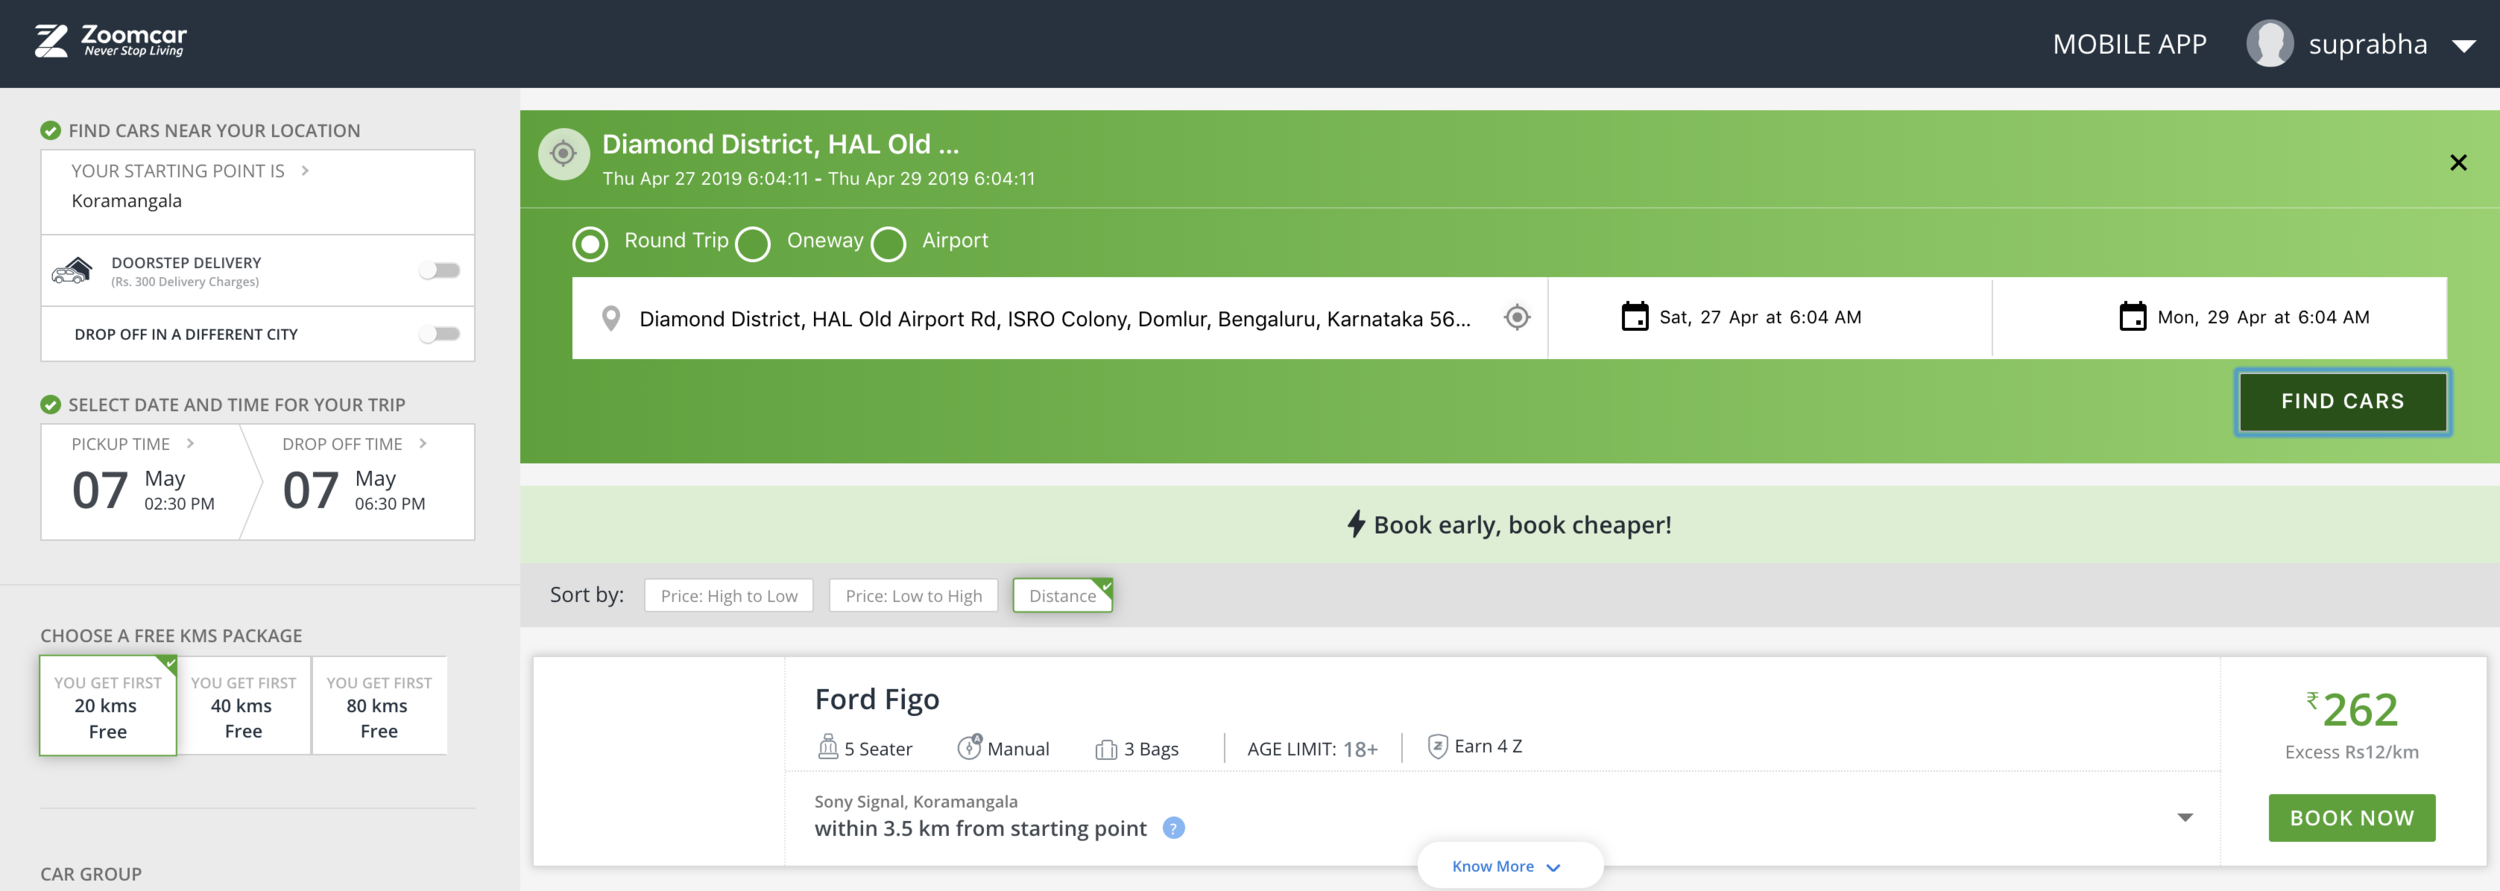Image resolution: width=2500 pixels, height=891 pixels.
Task: Toggle Drop Off in a Different City switch
Action: pos(440,334)
